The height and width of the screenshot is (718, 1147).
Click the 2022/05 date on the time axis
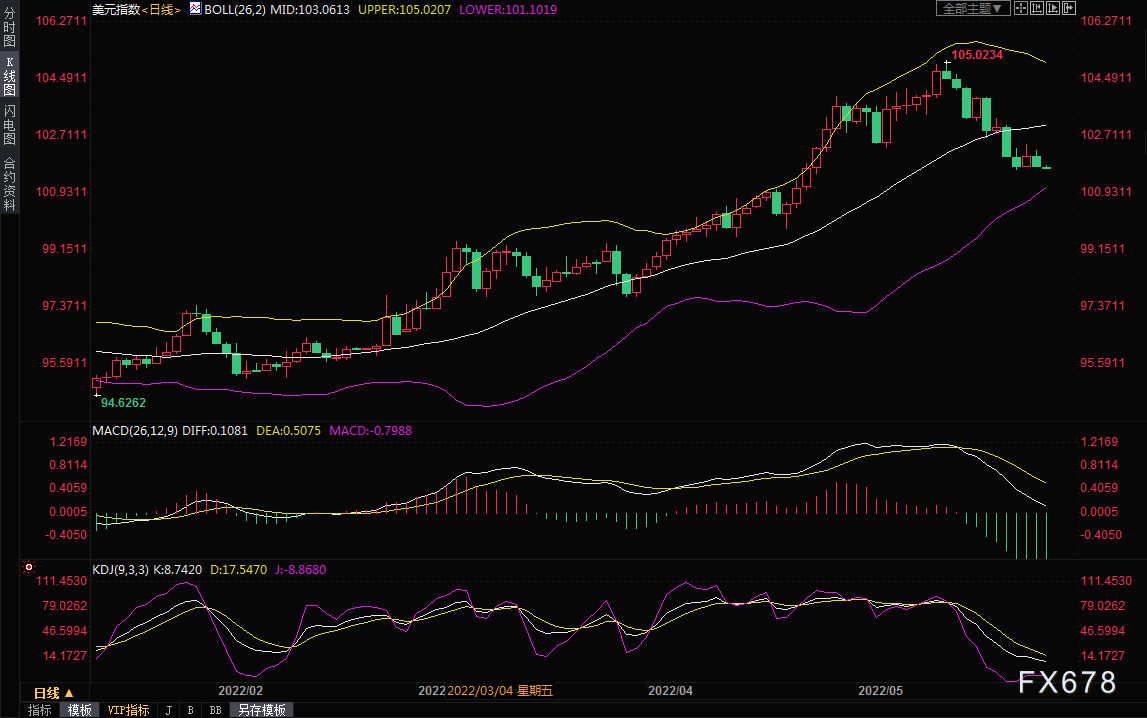click(880, 691)
